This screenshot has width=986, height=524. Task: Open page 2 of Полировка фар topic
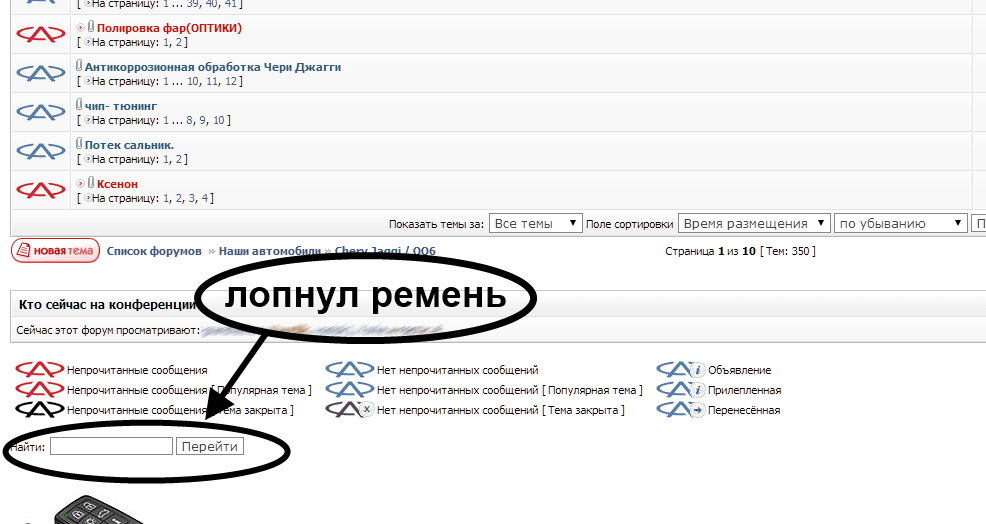(x=179, y=43)
